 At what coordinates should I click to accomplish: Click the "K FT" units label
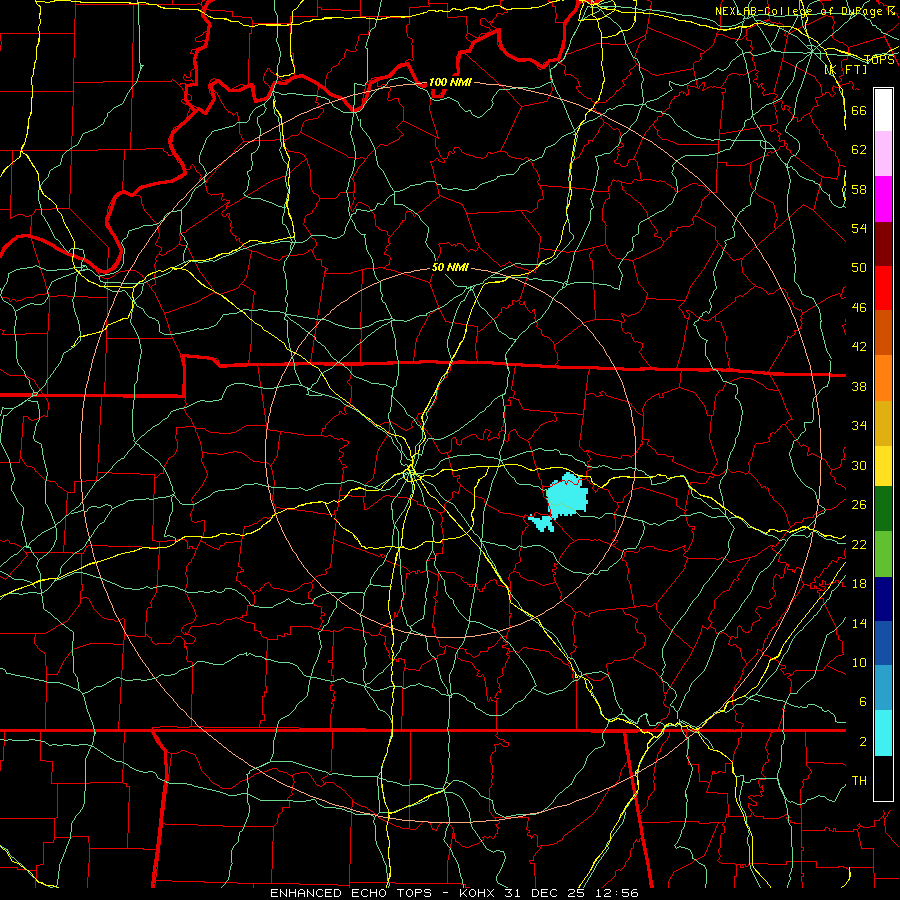point(845,70)
